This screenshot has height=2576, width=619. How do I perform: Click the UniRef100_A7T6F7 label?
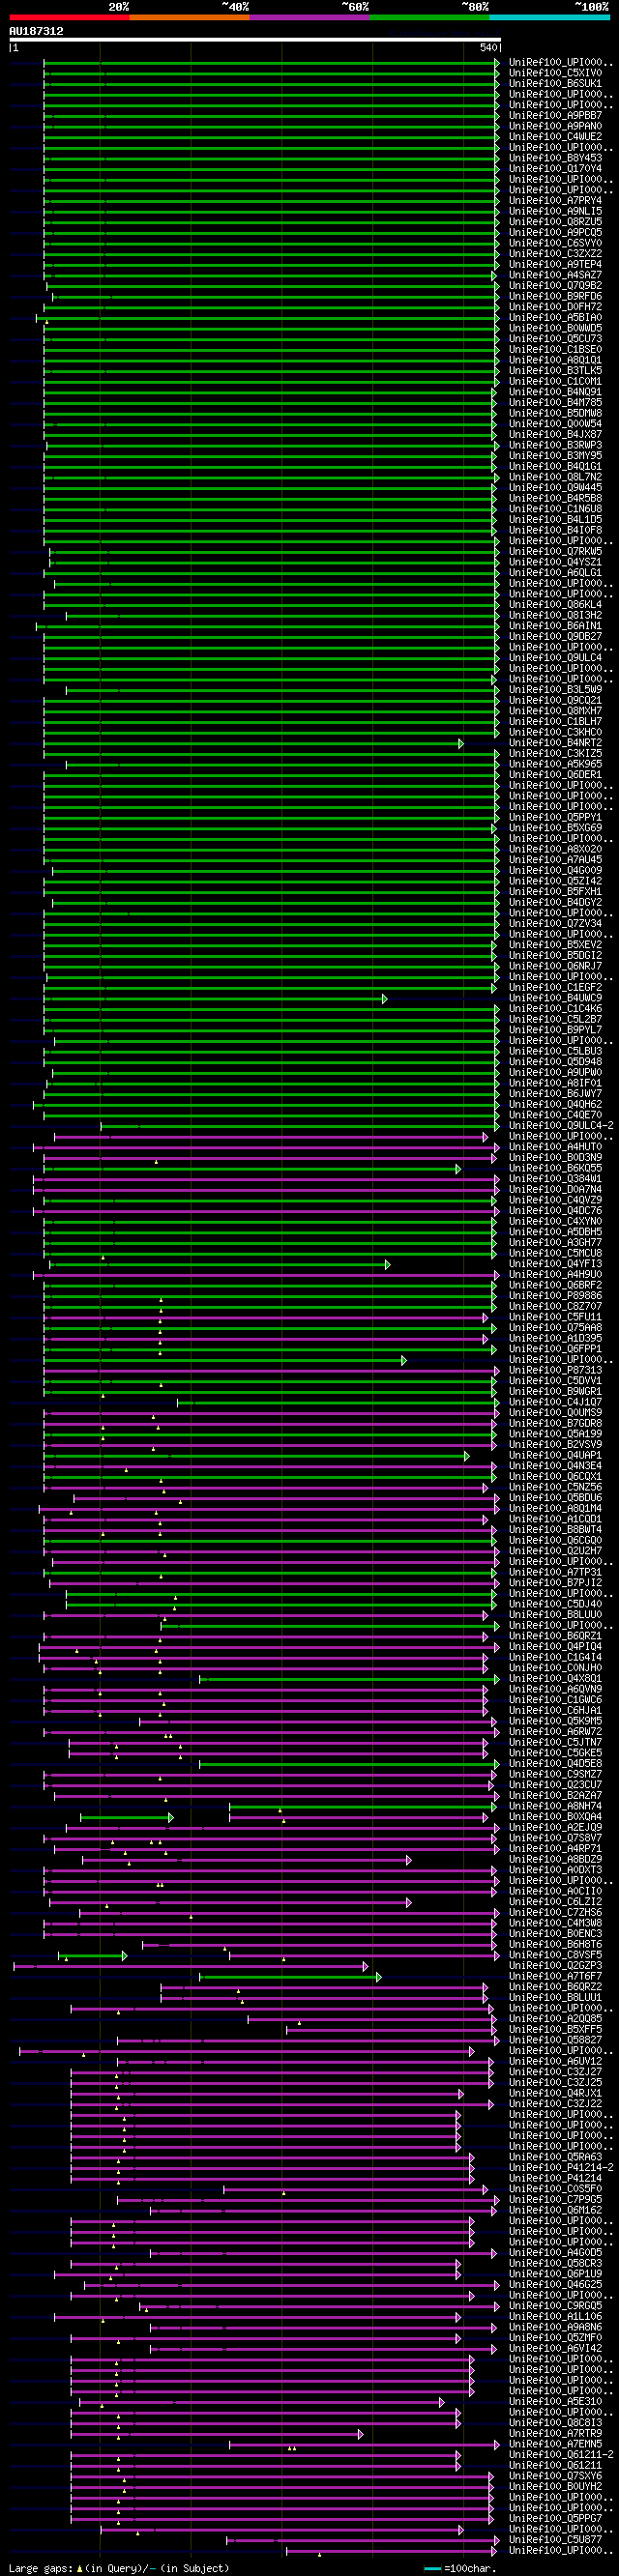point(555,1976)
